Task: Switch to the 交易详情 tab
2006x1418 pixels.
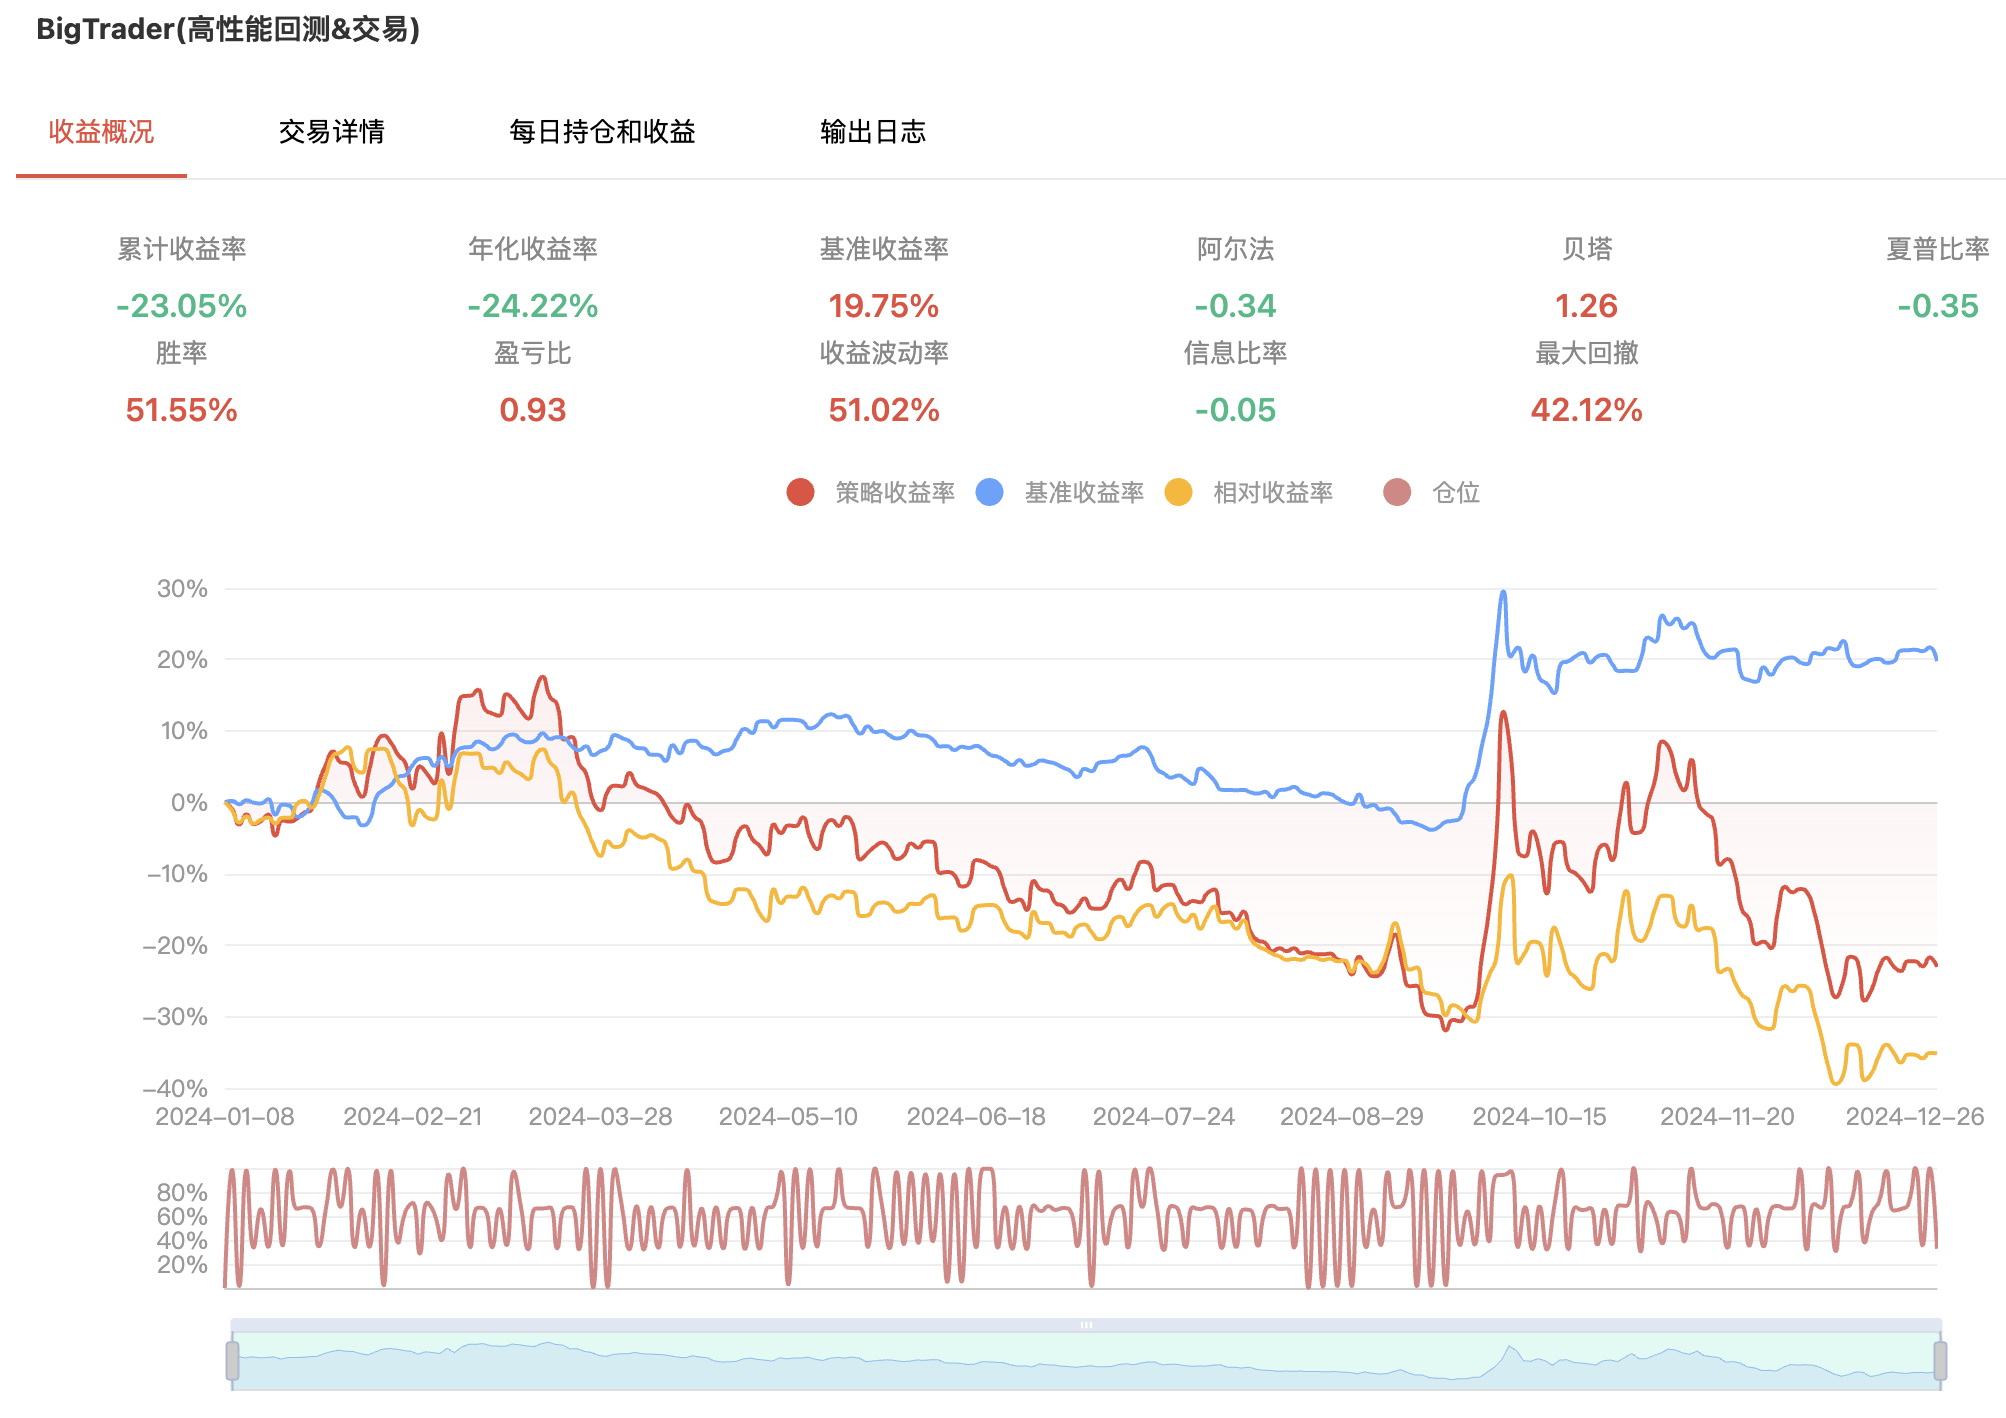Action: (331, 132)
